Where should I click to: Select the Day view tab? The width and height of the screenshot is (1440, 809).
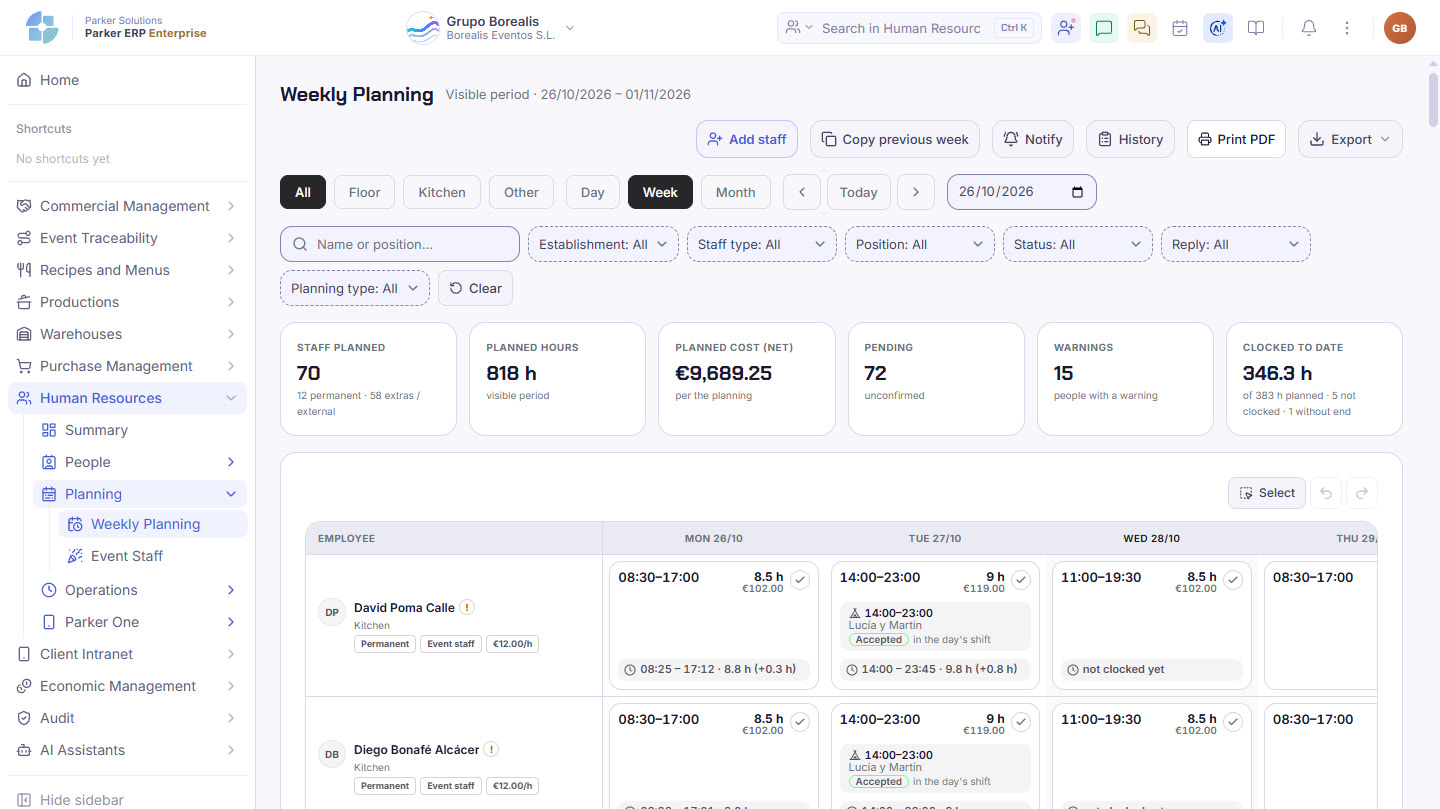pyautogui.click(x=593, y=192)
